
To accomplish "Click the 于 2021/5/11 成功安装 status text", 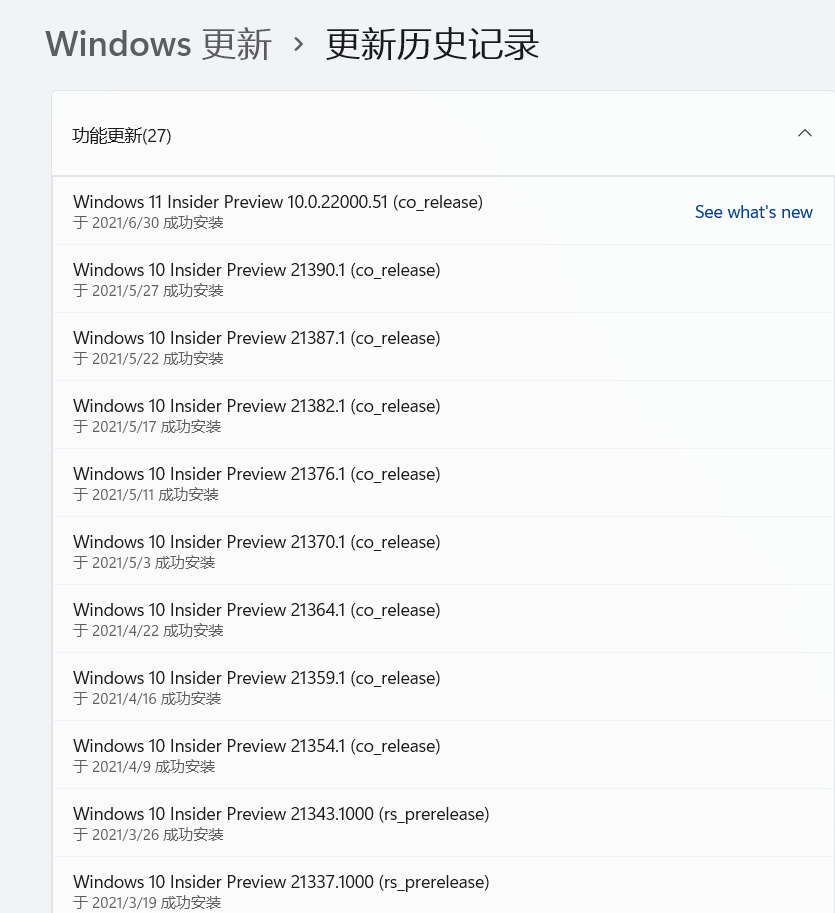I will coord(146,495).
